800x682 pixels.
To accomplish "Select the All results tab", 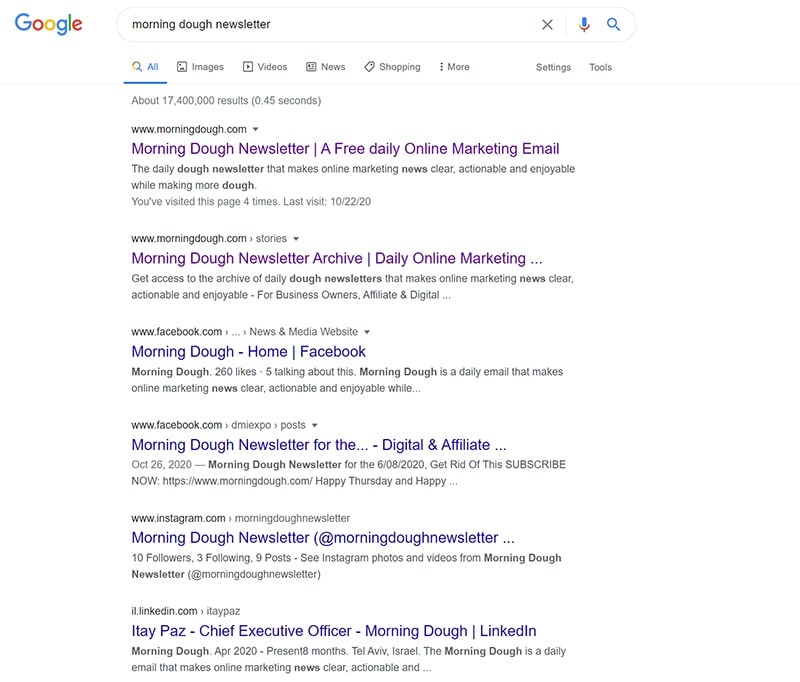I will point(145,67).
